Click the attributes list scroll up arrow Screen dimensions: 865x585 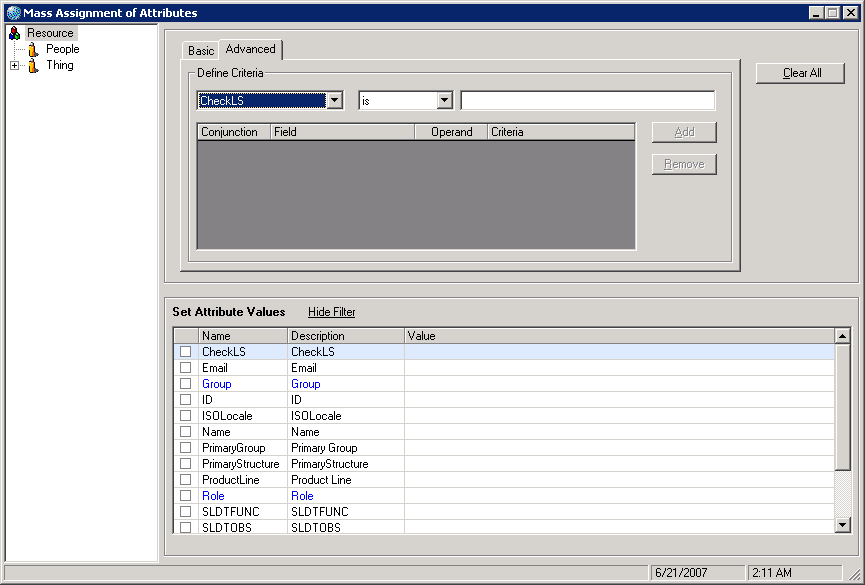(x=842, y=336)
